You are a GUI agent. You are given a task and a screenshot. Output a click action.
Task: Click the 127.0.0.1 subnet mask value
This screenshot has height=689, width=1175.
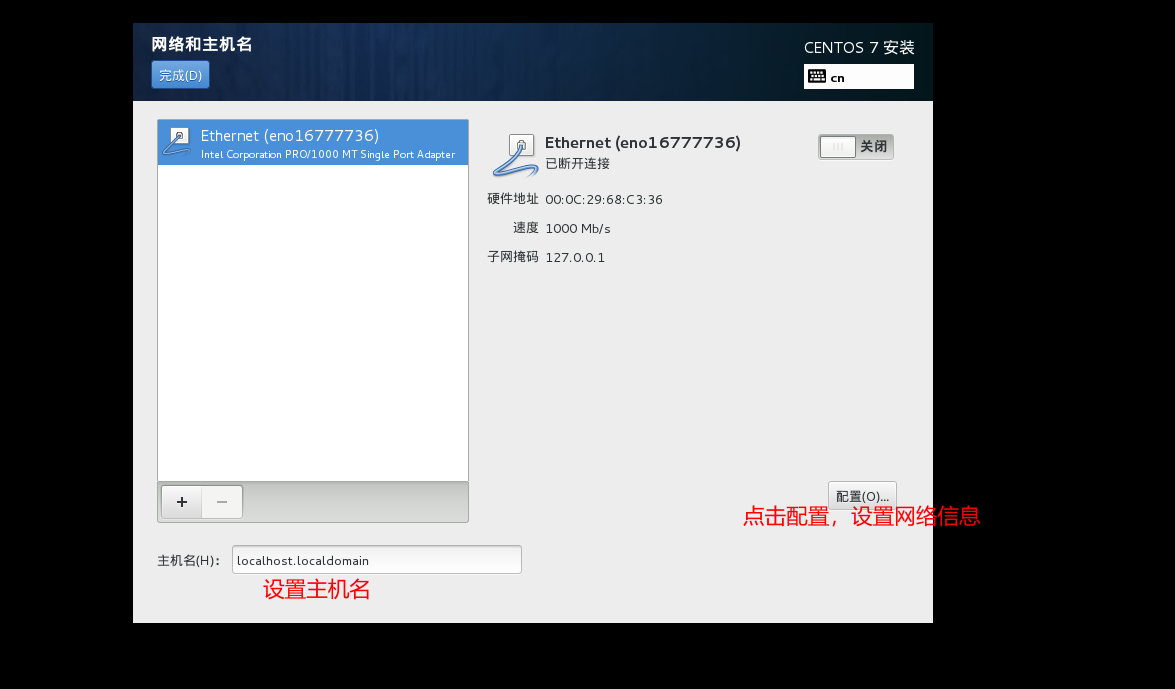coord(575,257)
